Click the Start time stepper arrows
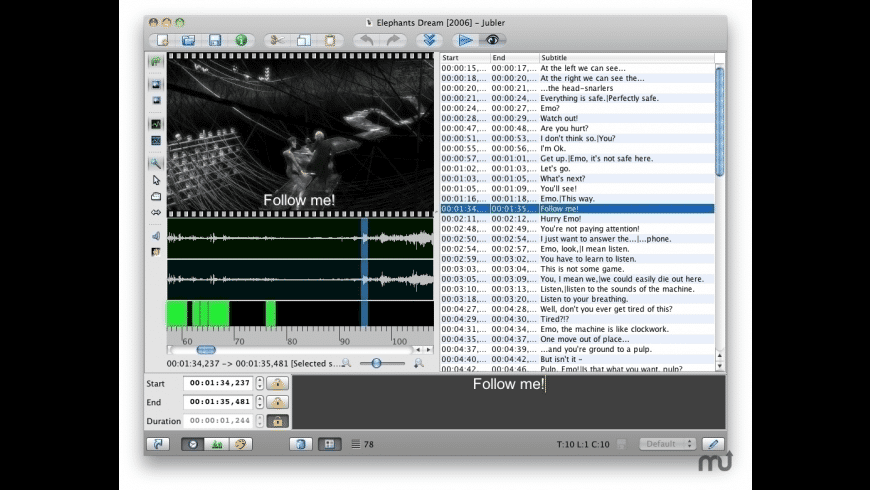The width and height of the screenshot is (870, 490). (260, 383)
